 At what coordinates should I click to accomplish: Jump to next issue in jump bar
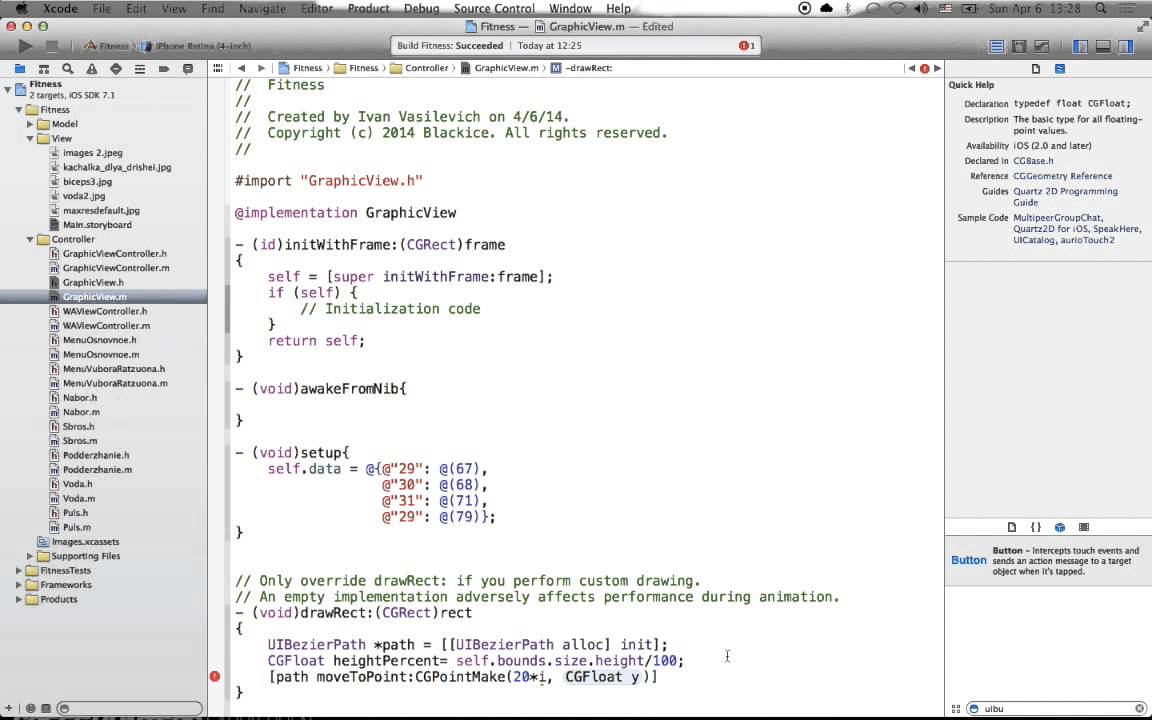(937, 68)
